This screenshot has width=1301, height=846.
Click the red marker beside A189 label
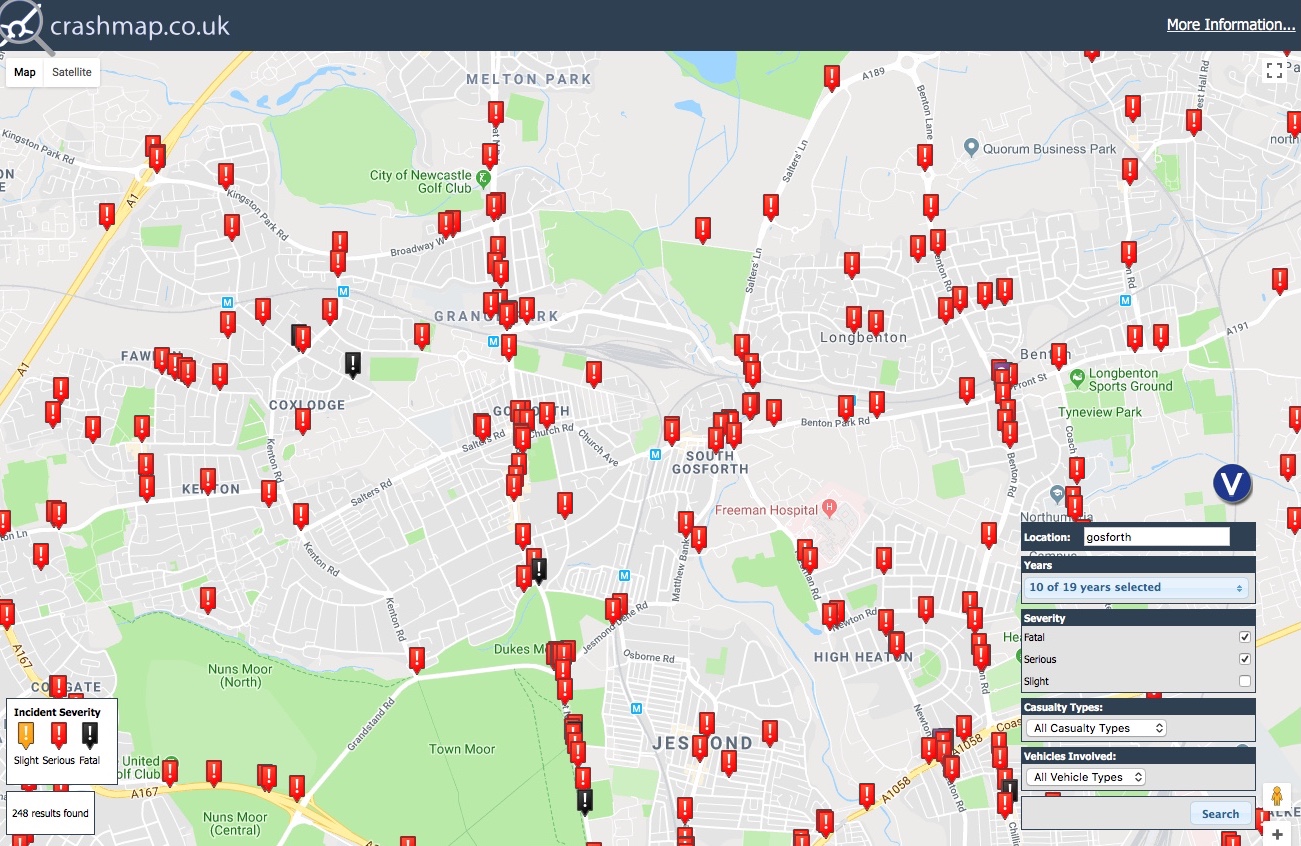tap(832, 77)
